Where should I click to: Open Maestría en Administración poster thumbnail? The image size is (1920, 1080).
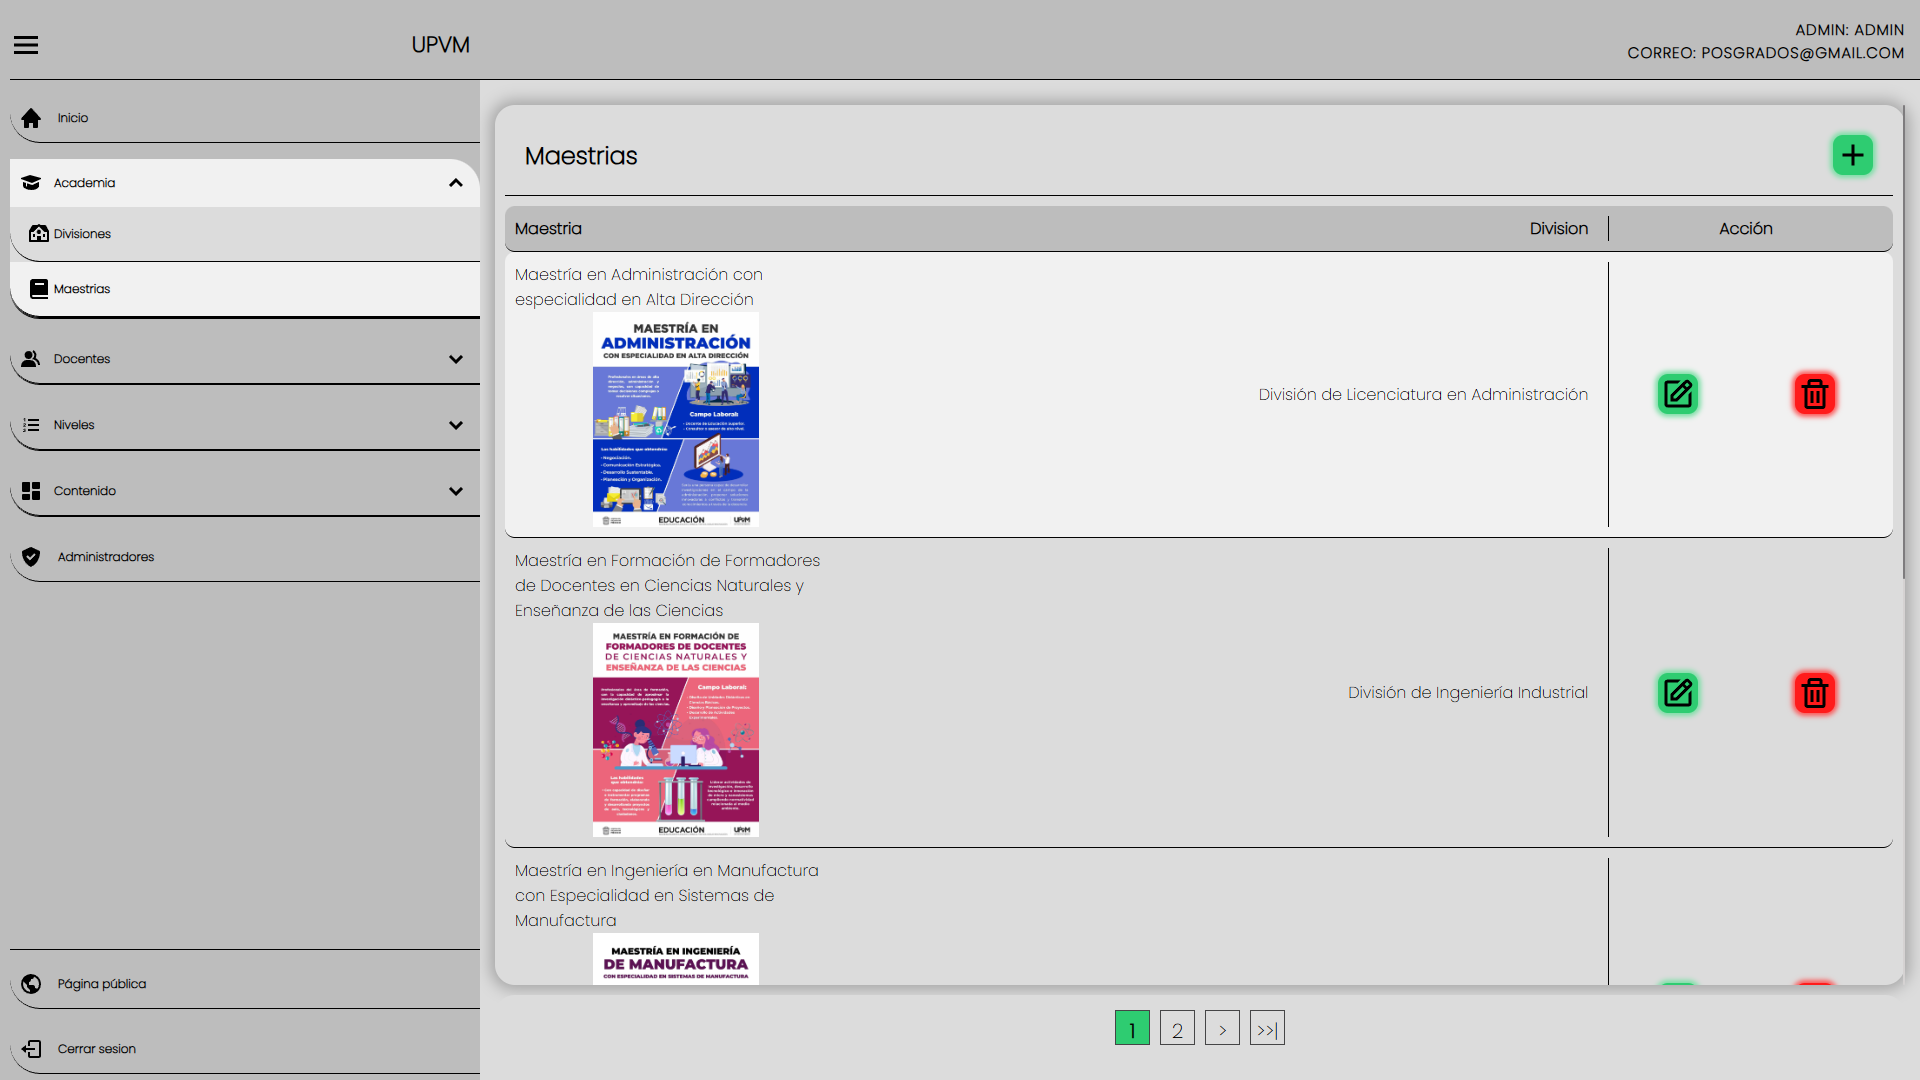point(676,420)
